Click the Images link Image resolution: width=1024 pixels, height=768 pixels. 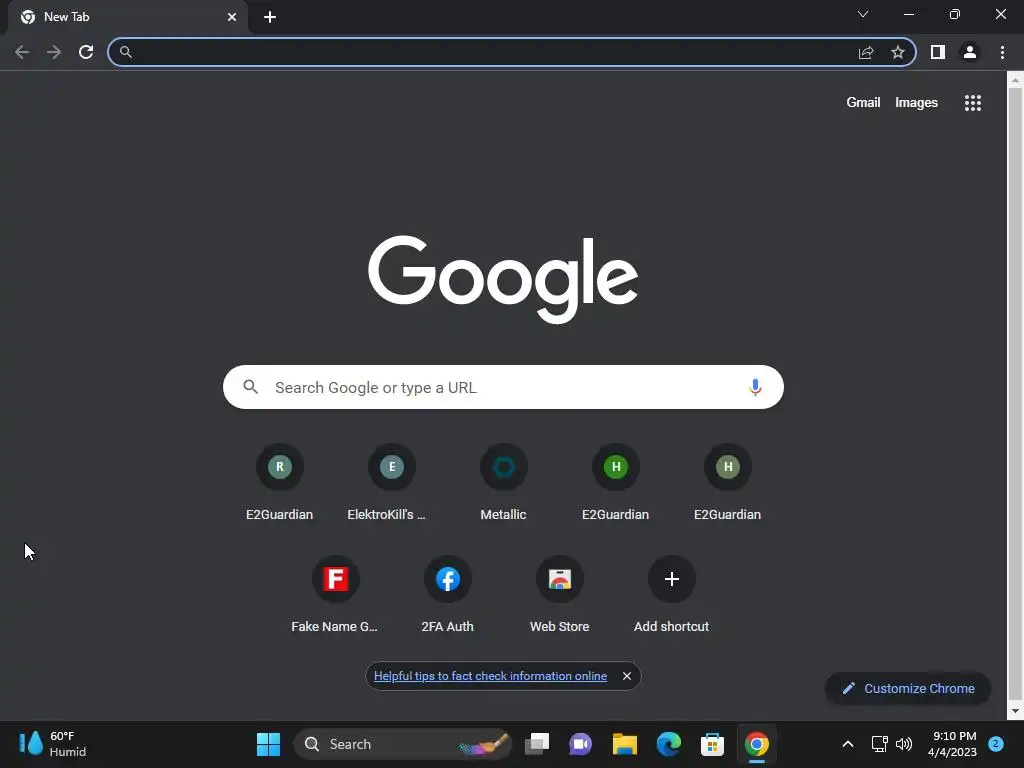coord(916,103)
